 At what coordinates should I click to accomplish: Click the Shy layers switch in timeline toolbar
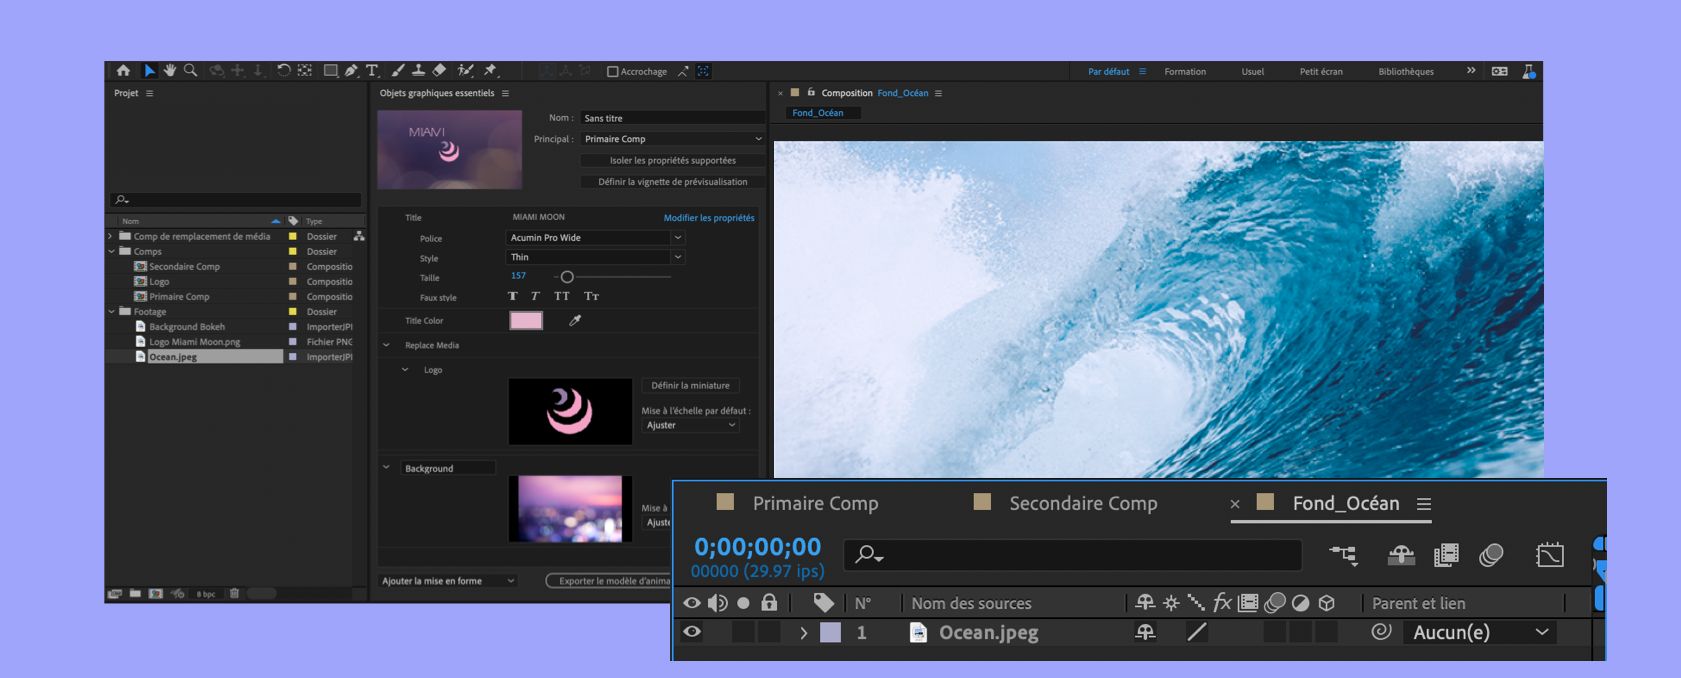pos(1401,555)
